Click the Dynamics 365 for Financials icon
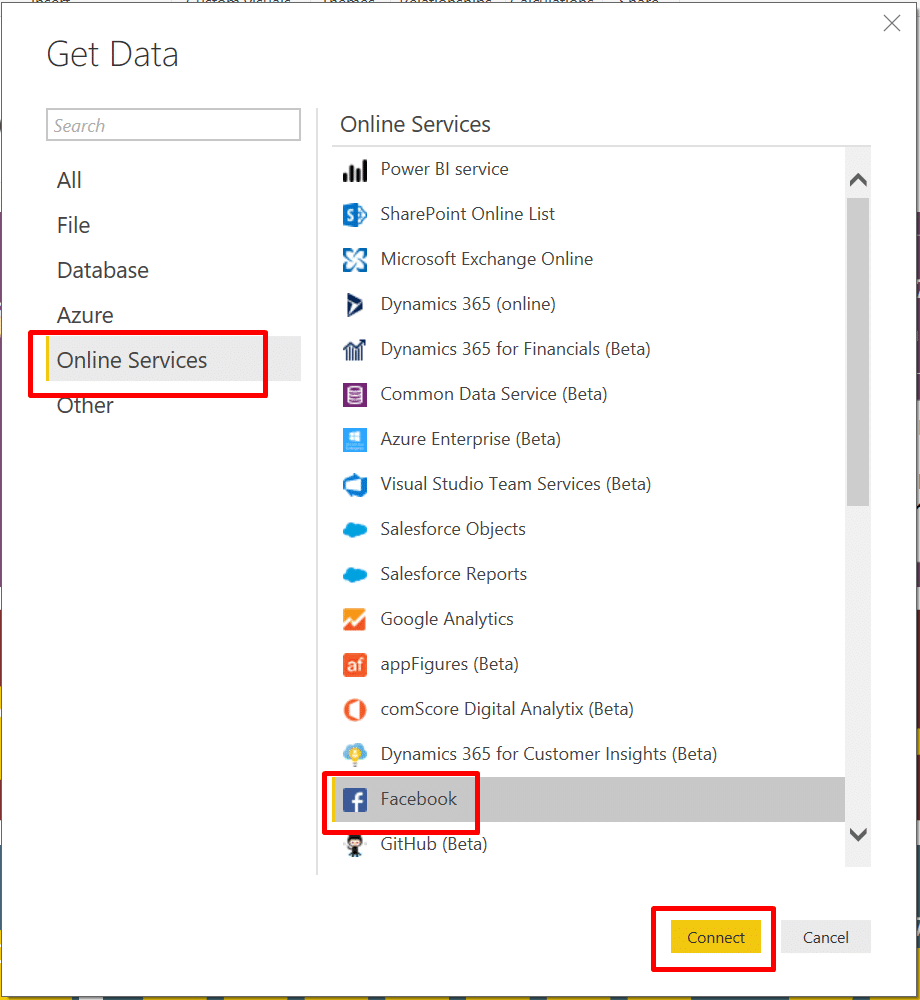This screenshot has height=1000, width=920. [x=354, y=349]
